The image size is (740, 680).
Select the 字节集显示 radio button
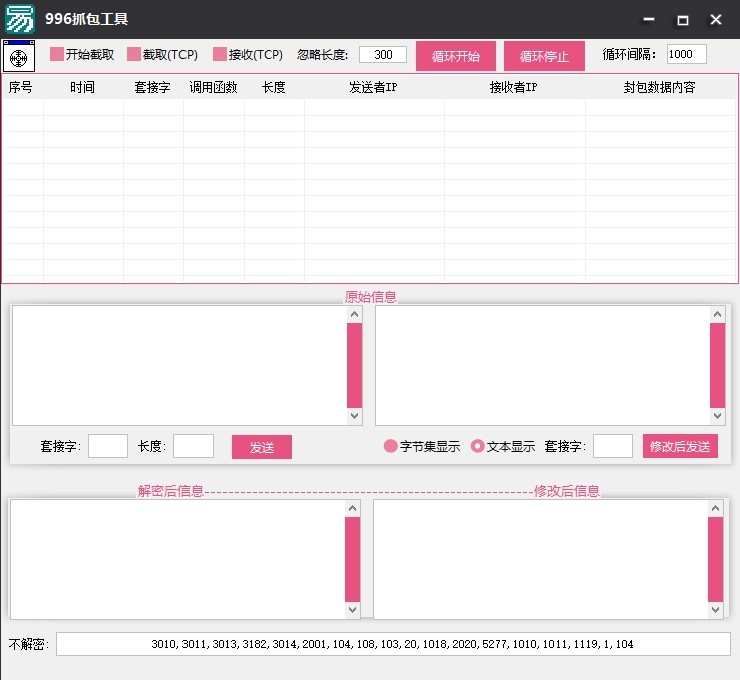pos(390,446)
